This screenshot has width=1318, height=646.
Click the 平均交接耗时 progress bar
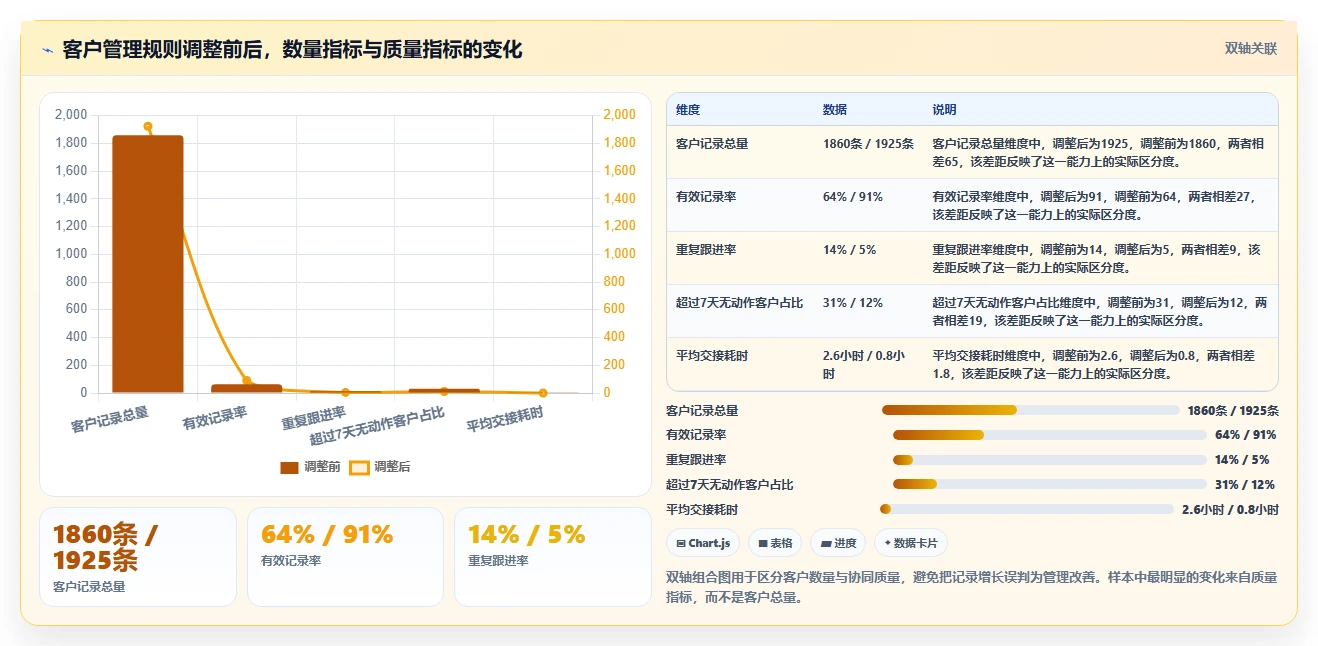click(1027, 509)
